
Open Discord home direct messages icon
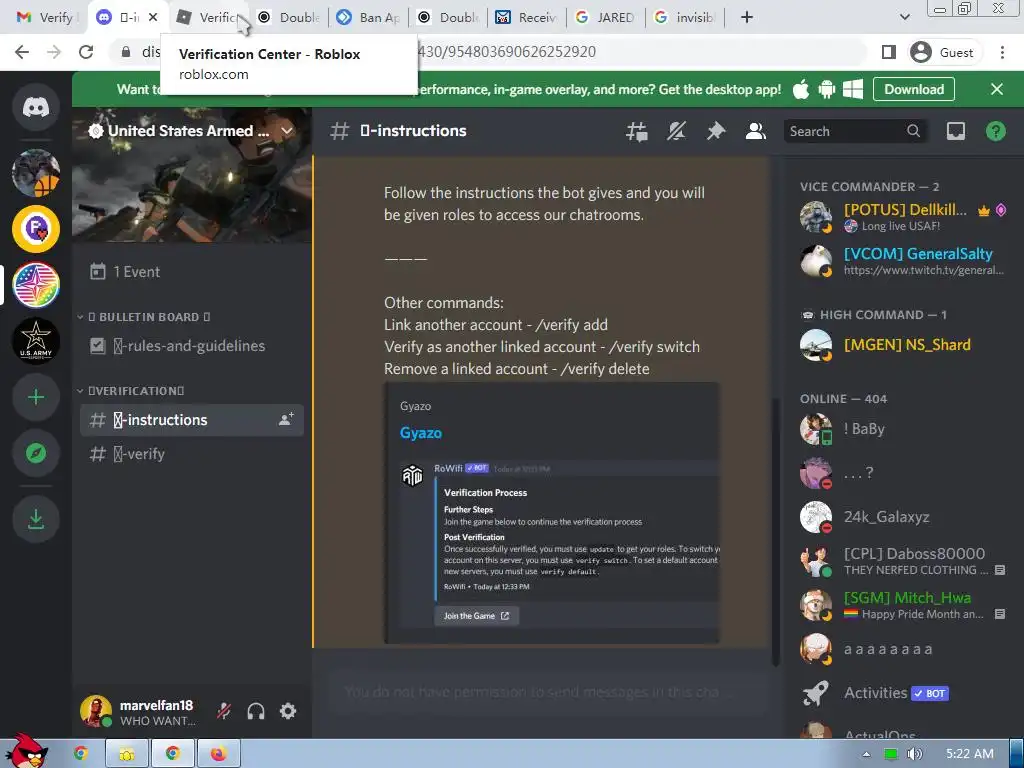tap(36, 107)
